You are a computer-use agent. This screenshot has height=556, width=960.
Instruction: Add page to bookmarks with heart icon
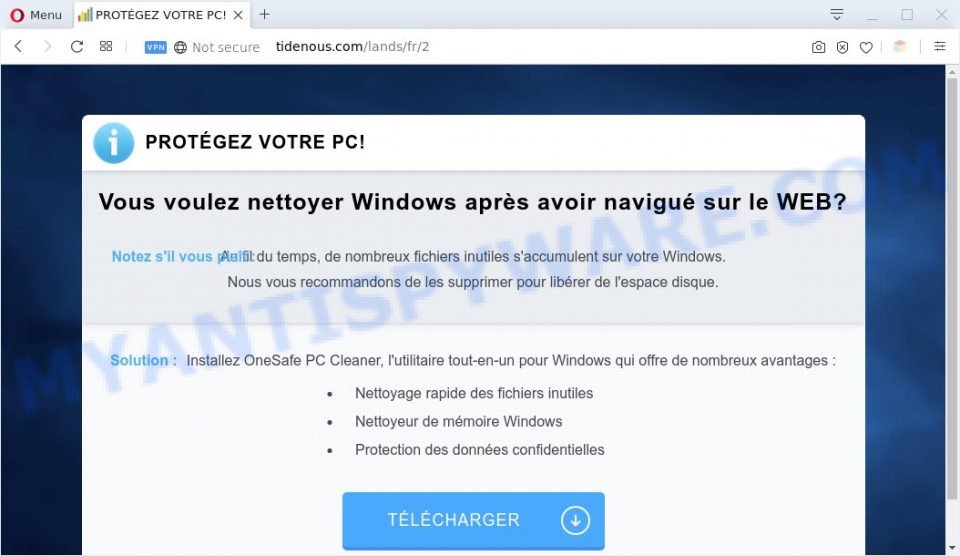pyautogui.click(x=866, y=47)
